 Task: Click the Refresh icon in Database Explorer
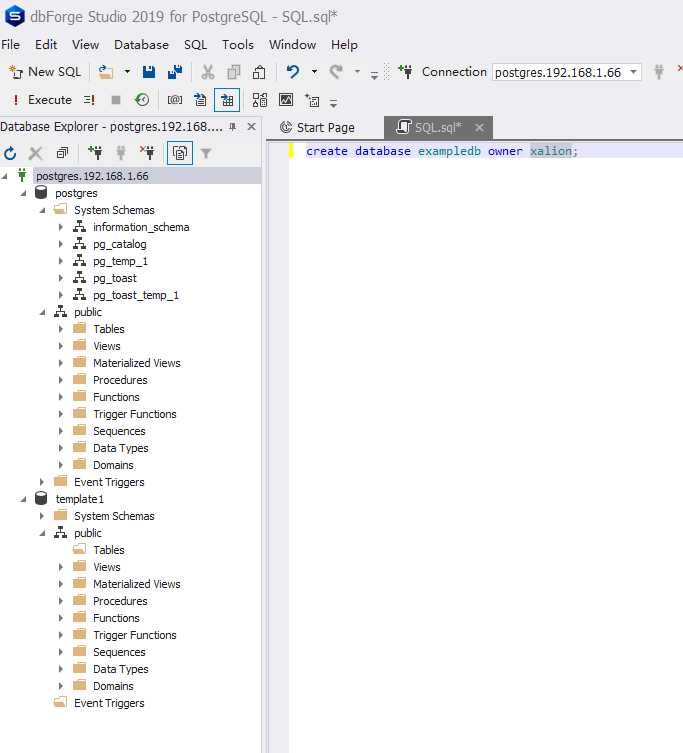[x=10, y=153]
